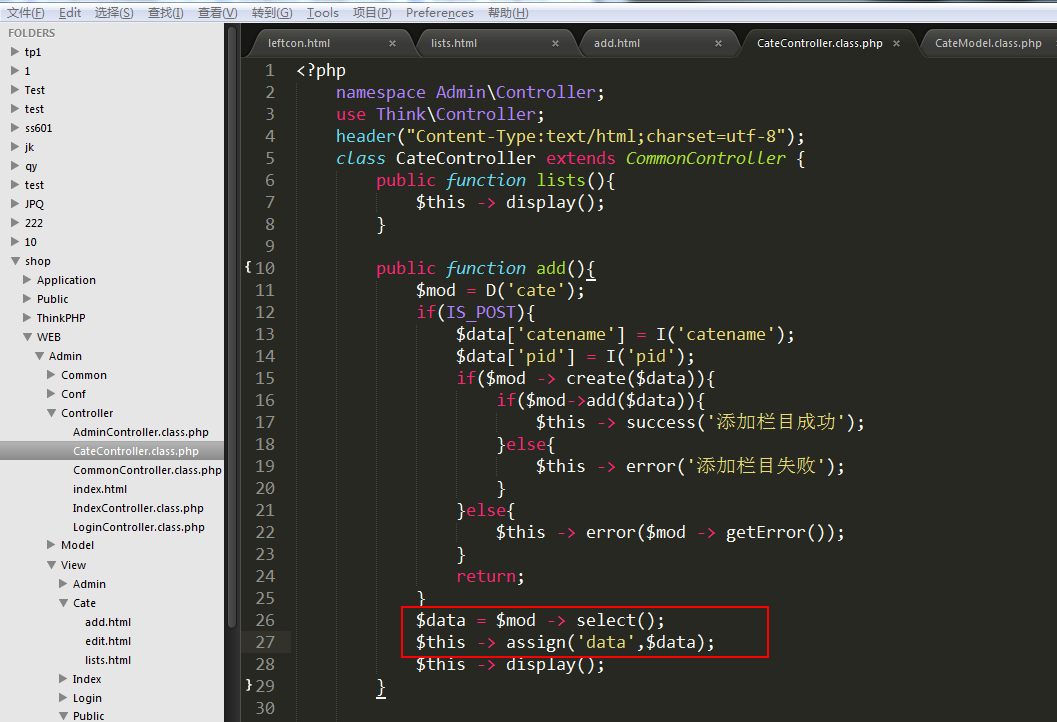Click line number 27 in gutter

click(265, 642)
